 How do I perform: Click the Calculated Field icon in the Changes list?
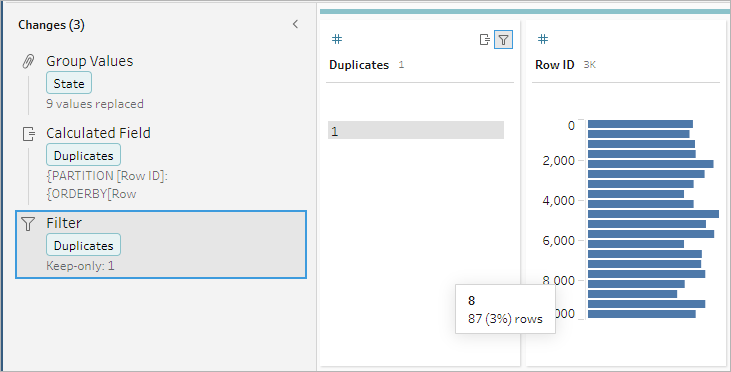pos(29,134)
